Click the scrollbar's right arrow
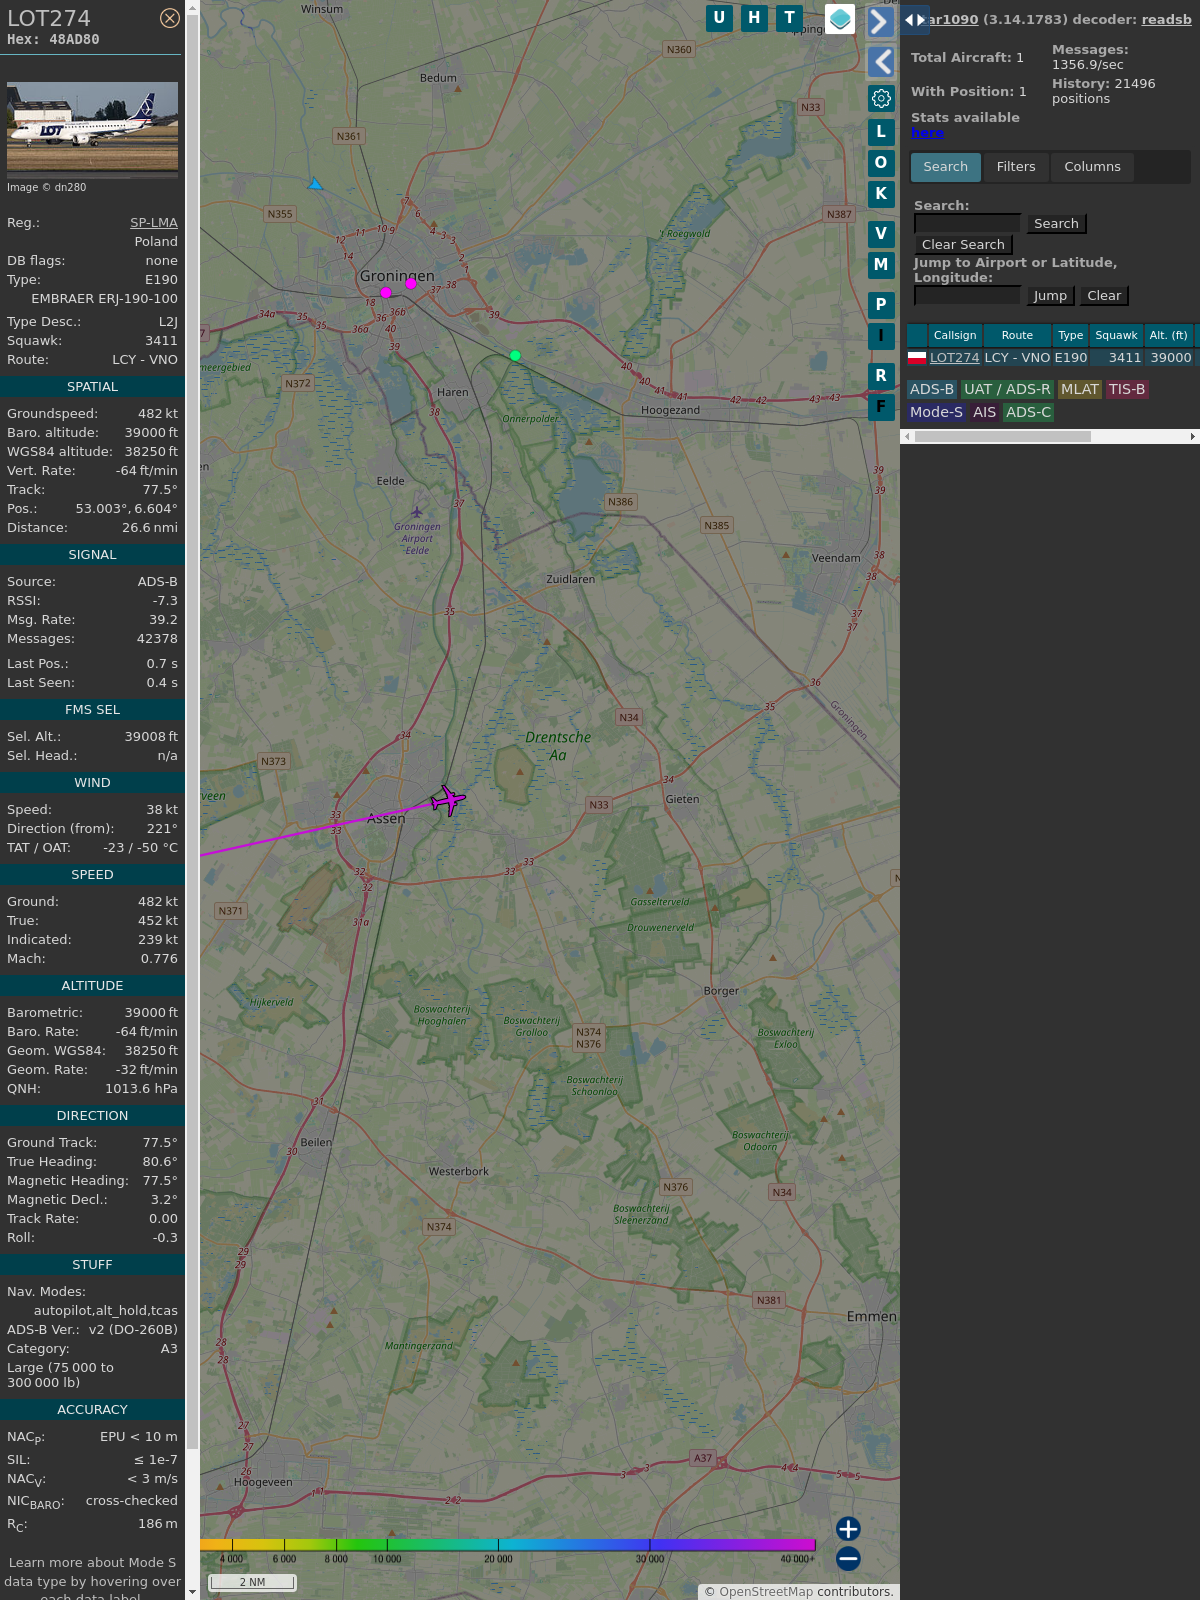 click(1192, 436)
